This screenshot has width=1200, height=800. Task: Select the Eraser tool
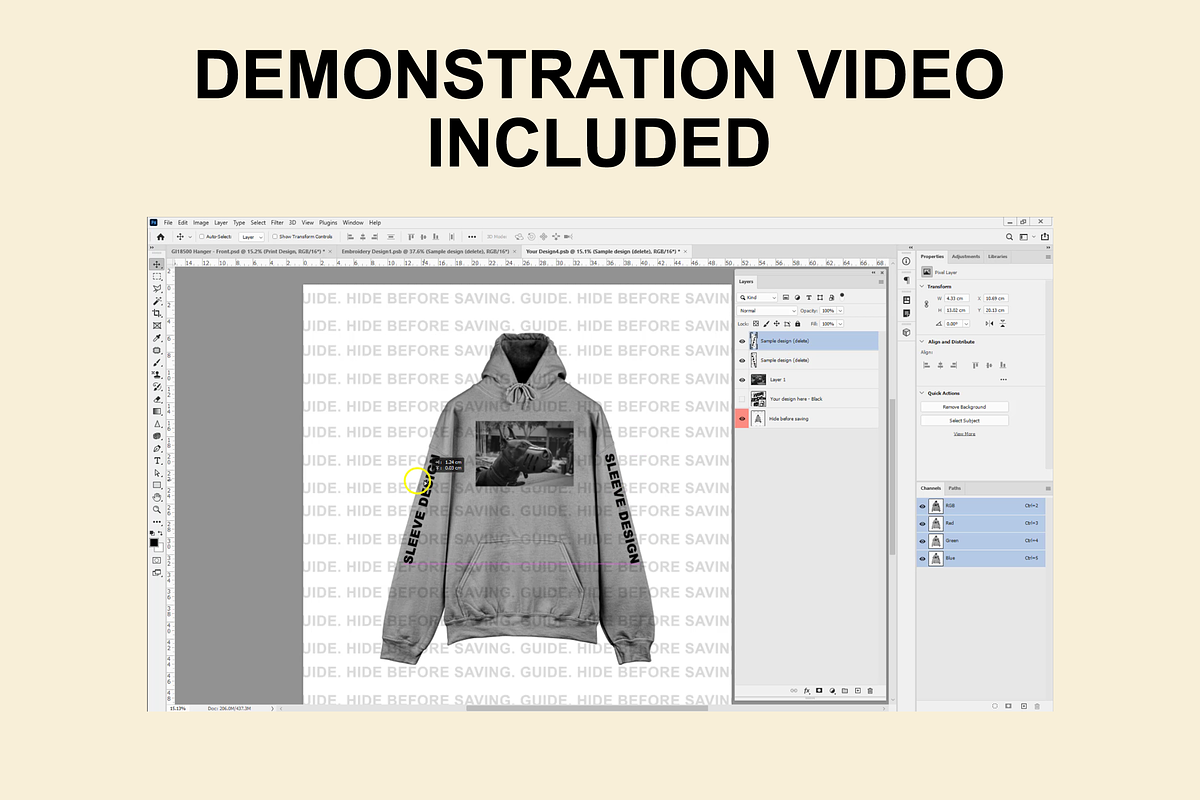[x=158, y=399]
